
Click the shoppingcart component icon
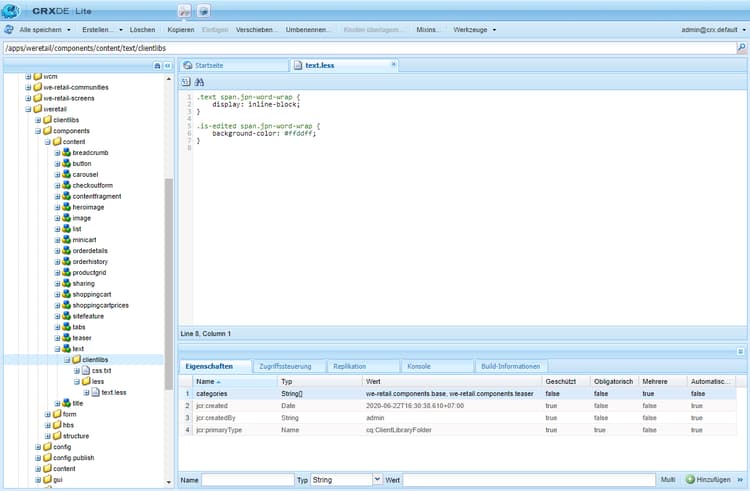coord(66,295)
